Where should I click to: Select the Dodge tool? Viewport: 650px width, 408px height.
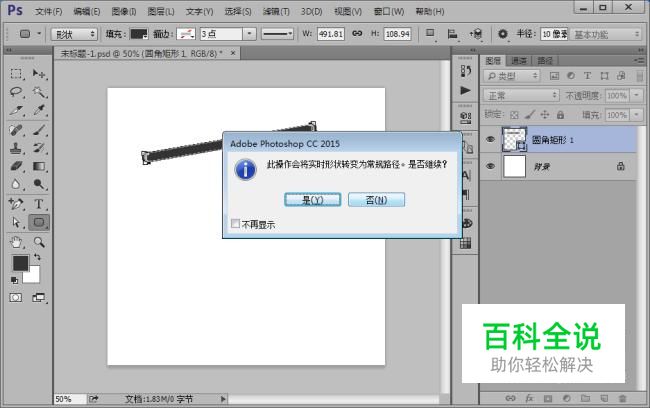[x=39, y=184]
